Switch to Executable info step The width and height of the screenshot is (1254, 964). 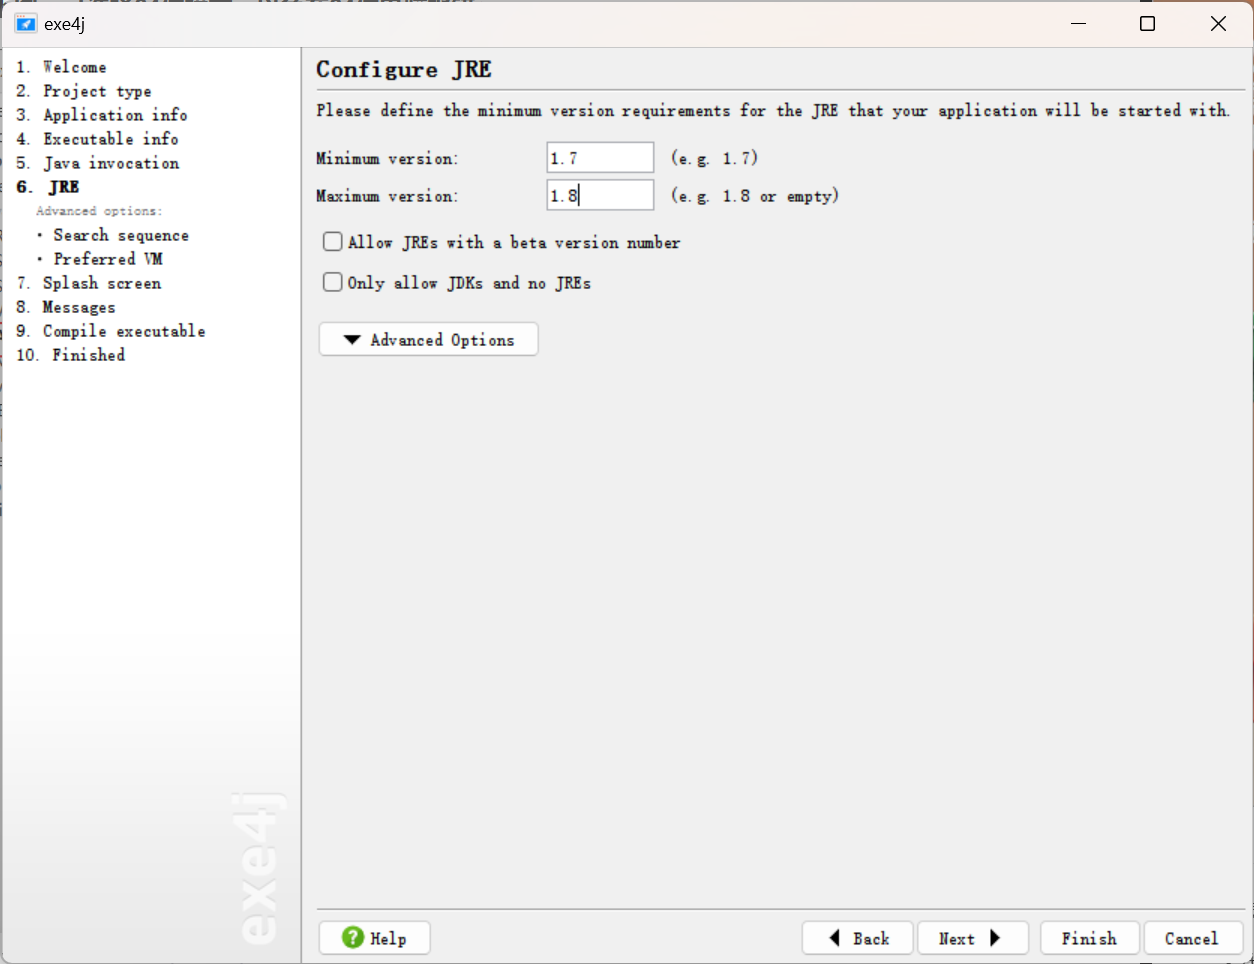pos(111,139)
